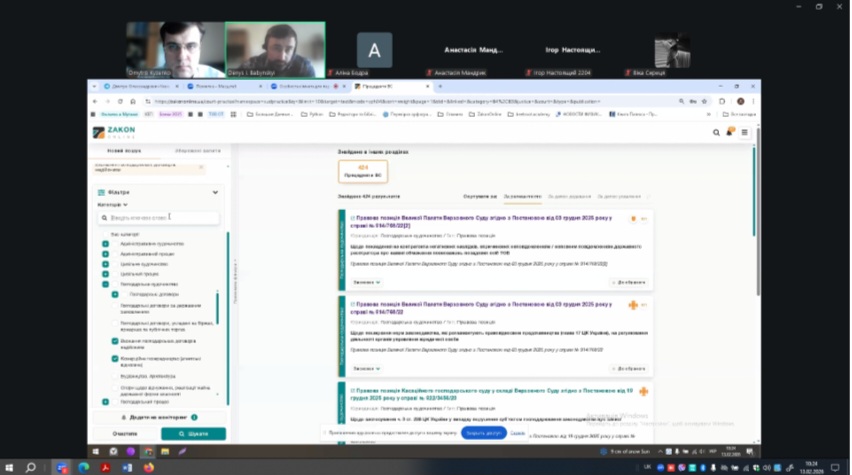Image resolution: width=852 pixels, height=475 pixels.
Task: Open Firefox from the Windows taskbar
Action: 148,467
